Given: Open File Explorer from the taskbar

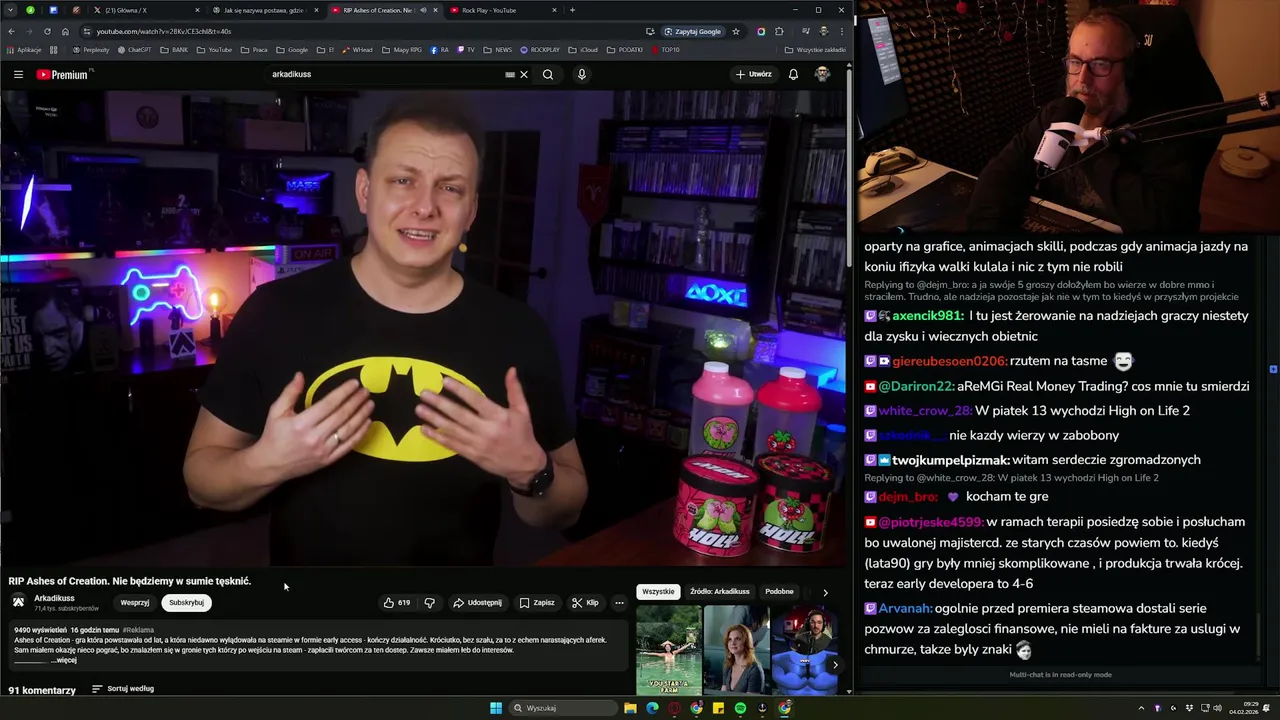Looking at the screenshot, I should coord(630,708).
